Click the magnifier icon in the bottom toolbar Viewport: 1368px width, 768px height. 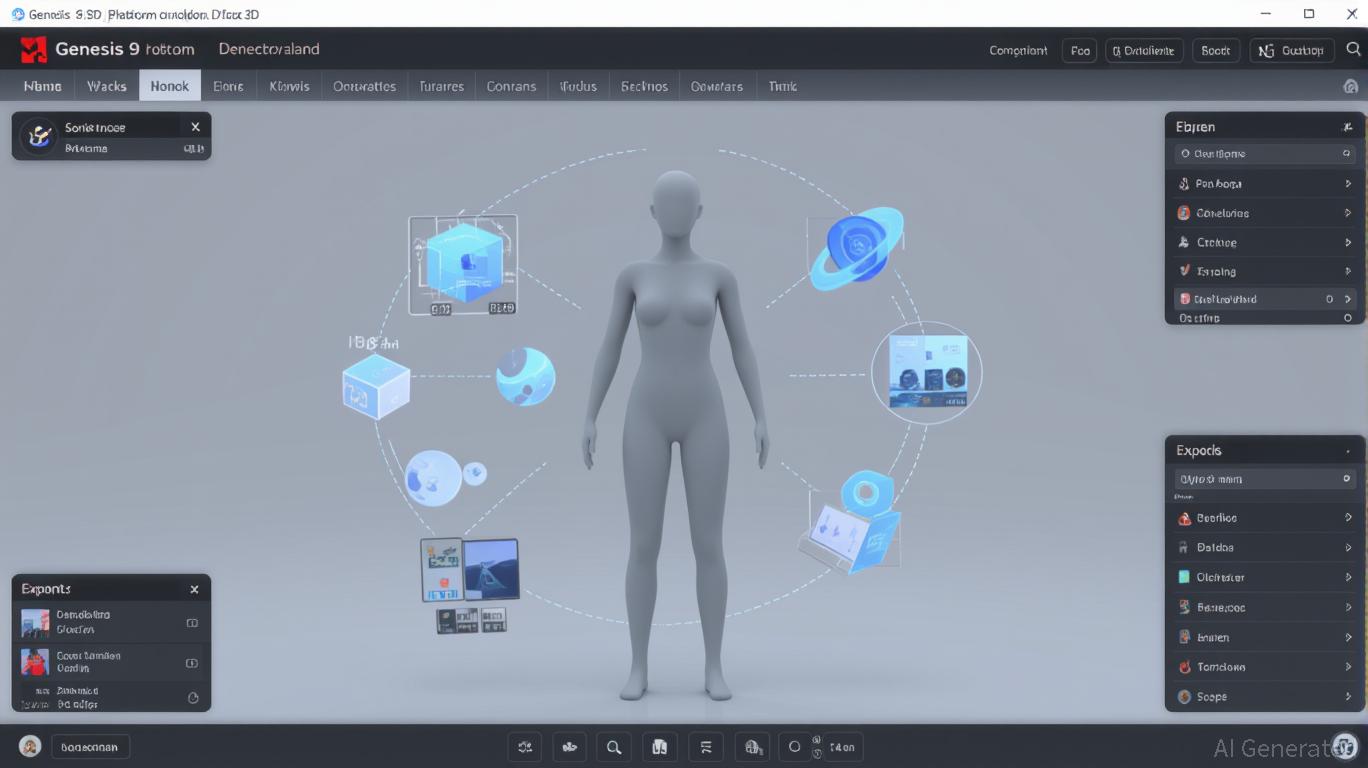click(613, 747)
